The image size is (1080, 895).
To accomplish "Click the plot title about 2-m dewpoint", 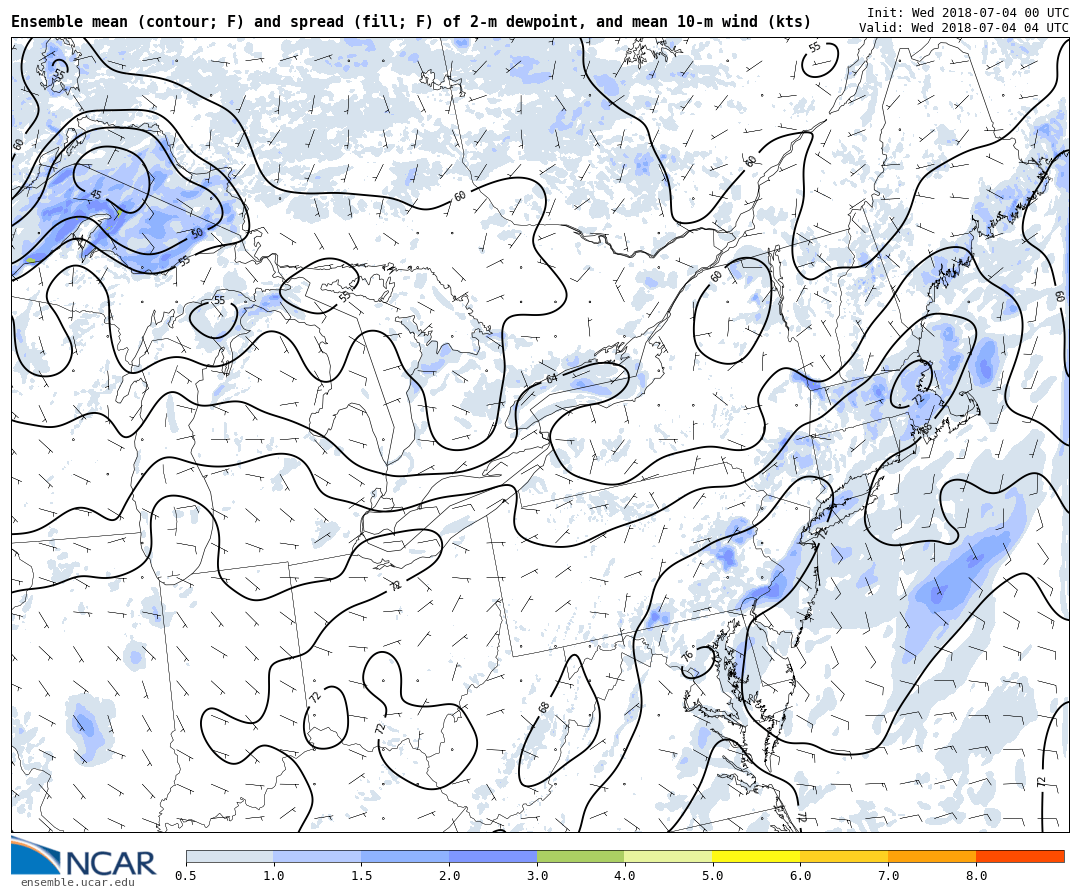I will [x=411, y=21].
